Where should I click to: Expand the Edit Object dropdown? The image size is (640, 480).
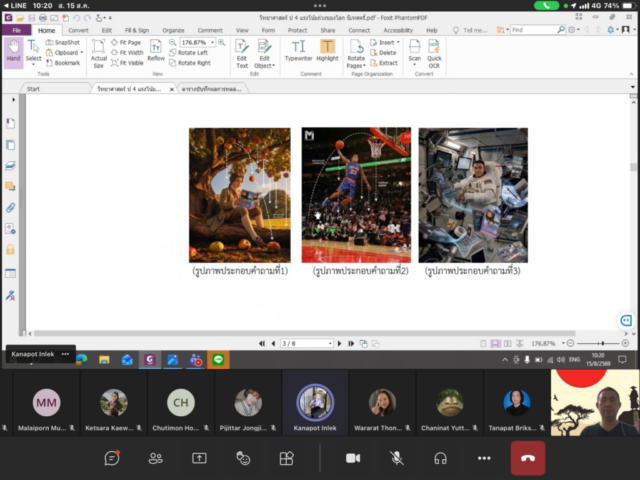pos(273,66)
